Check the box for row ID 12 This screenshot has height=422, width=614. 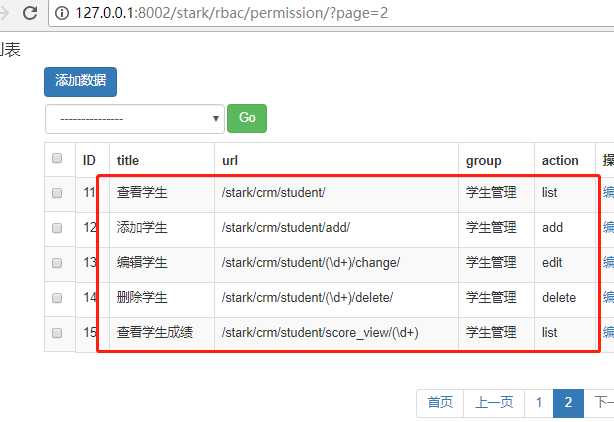(57, 228)
